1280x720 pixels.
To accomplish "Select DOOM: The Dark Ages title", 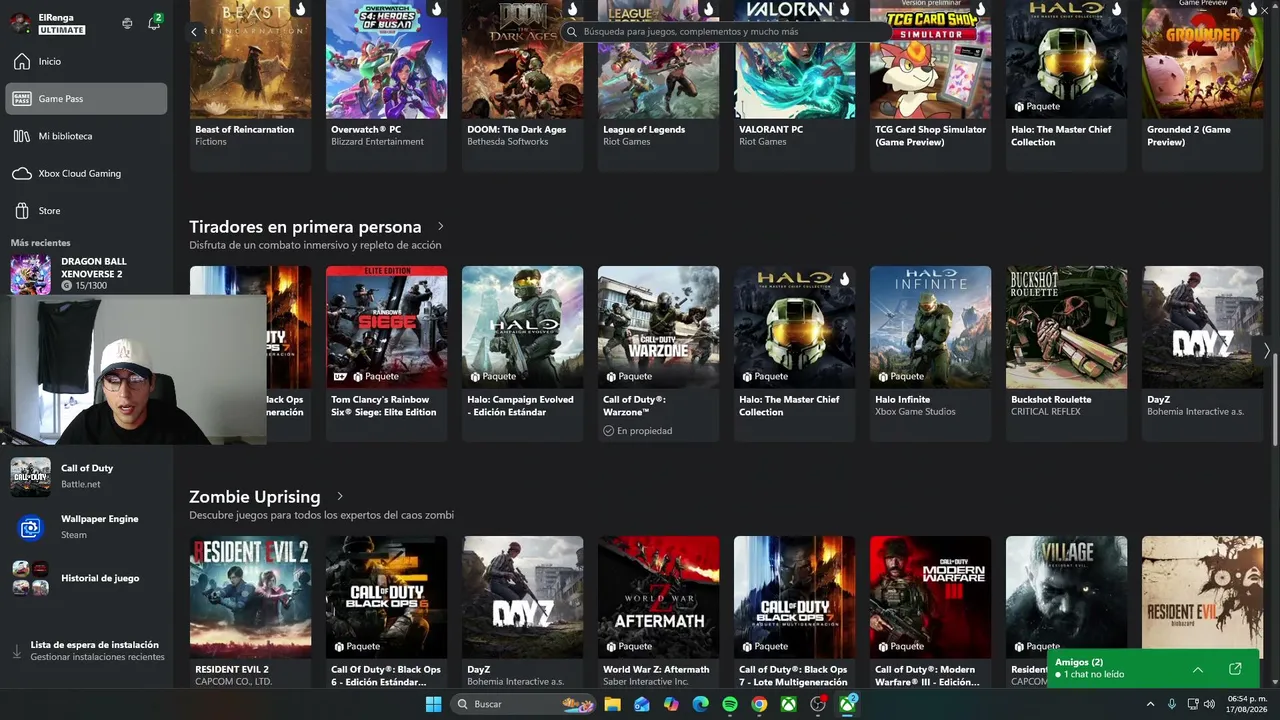I will click(516, 129).
